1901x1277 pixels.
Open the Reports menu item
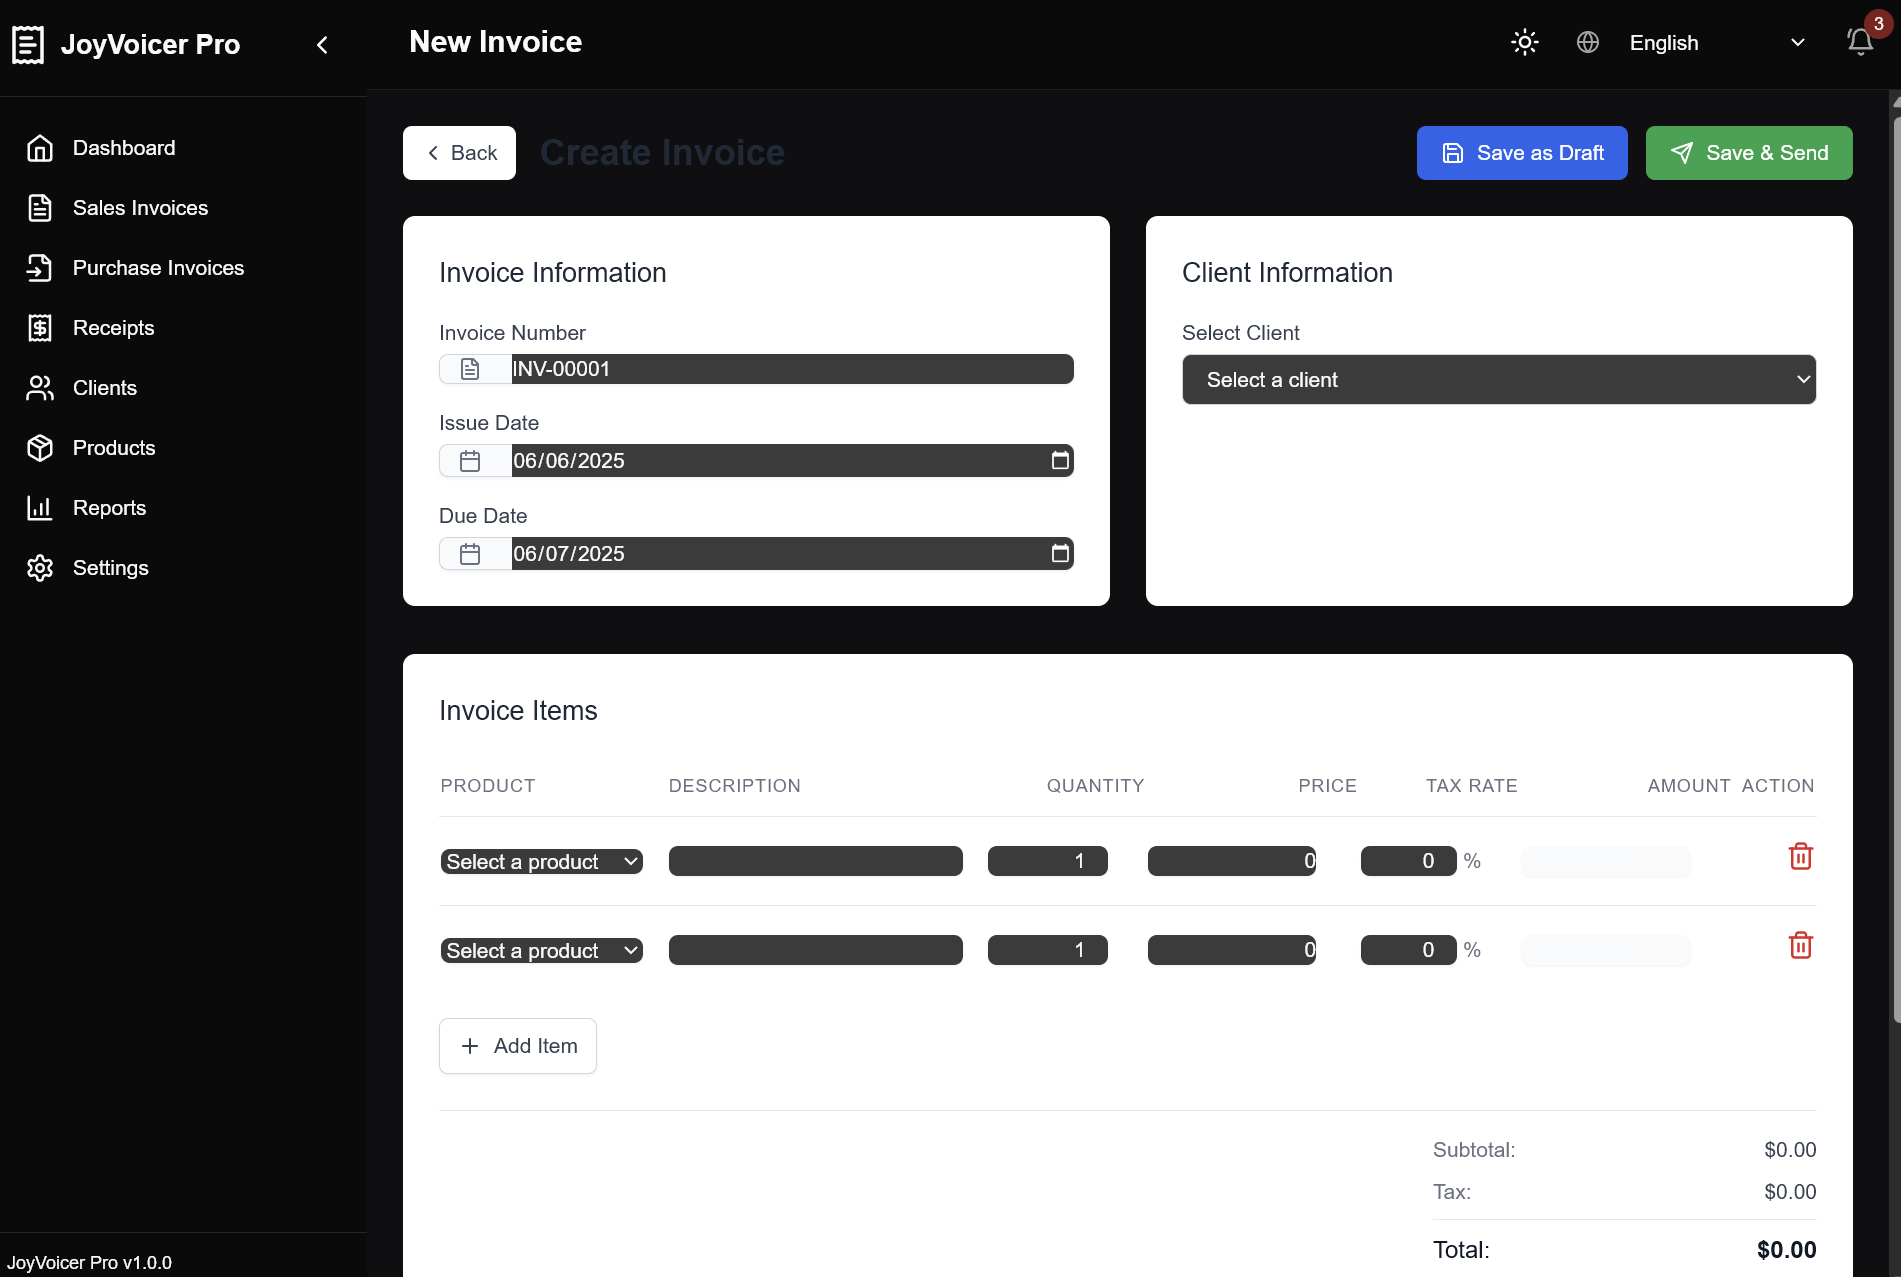[109, 508]
